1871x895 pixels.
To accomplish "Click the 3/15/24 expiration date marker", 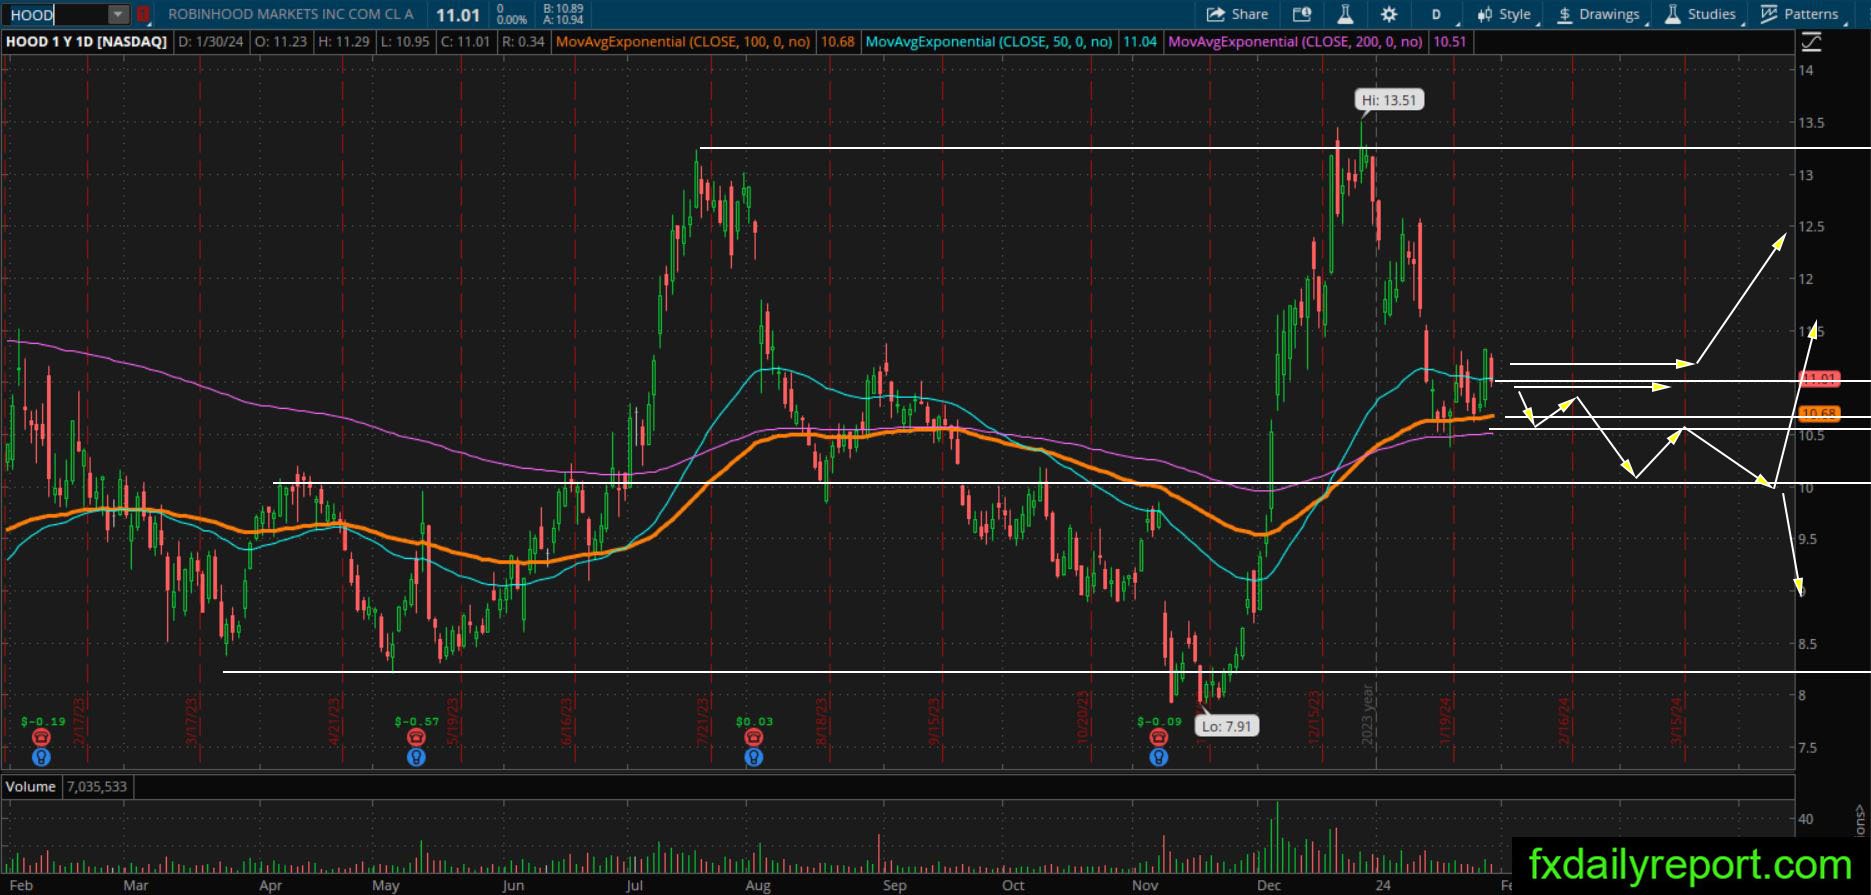I will point(1678,720).
